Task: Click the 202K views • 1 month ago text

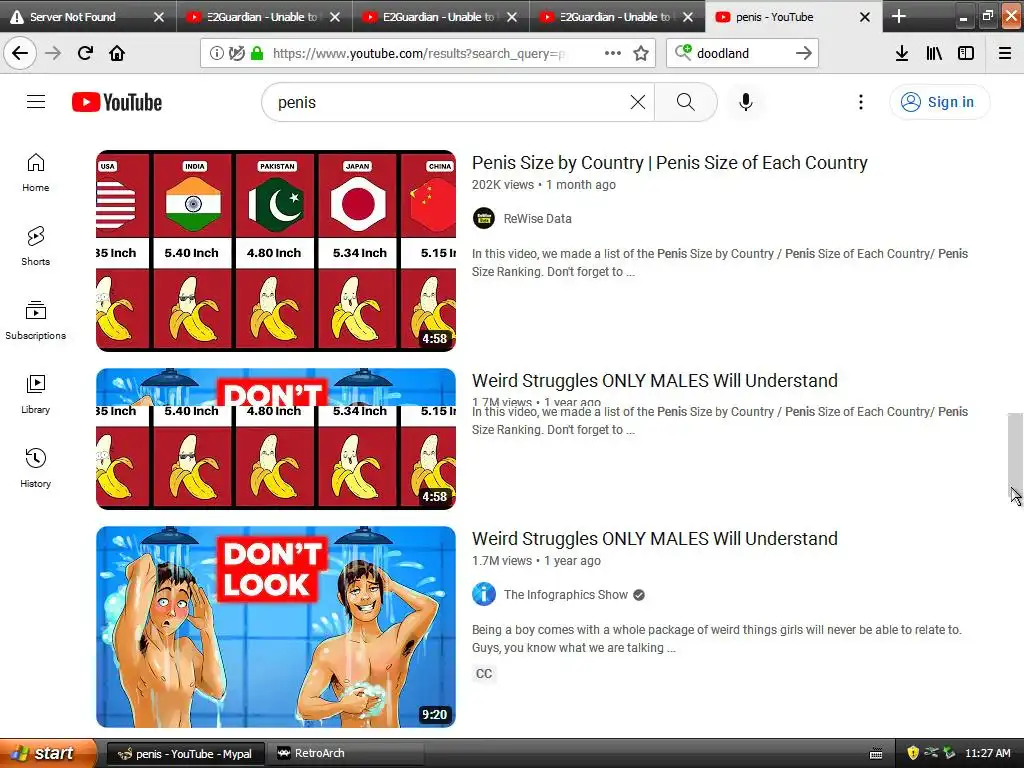Action: [x=543, y=185]
